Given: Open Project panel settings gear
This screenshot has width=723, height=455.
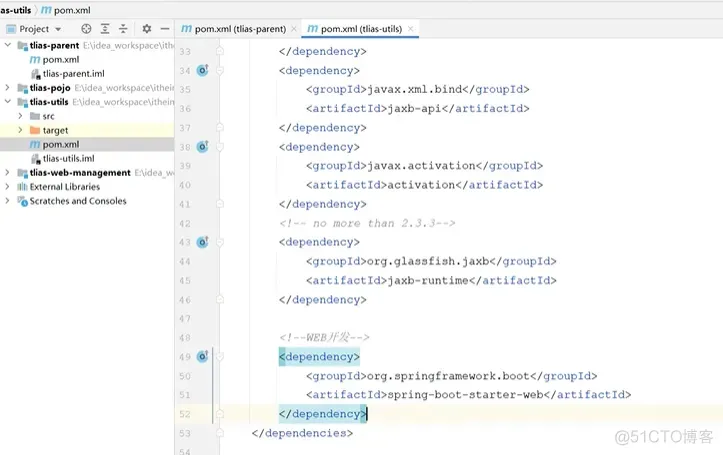Looking at the screenshot, I should 147,29.
